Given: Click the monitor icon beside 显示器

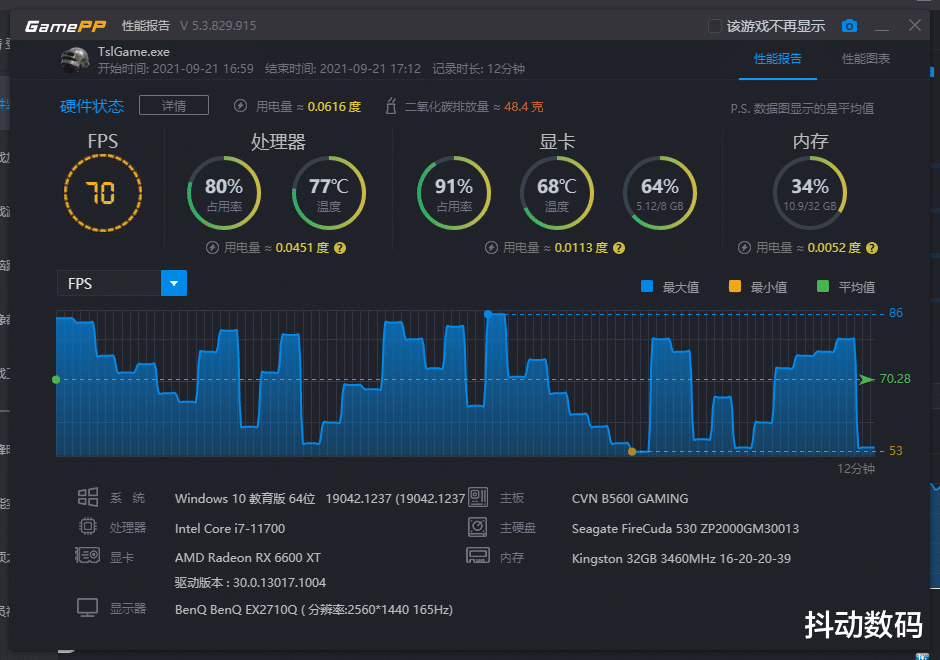Looking at the screenshot, I should click(x=88, y=608).
